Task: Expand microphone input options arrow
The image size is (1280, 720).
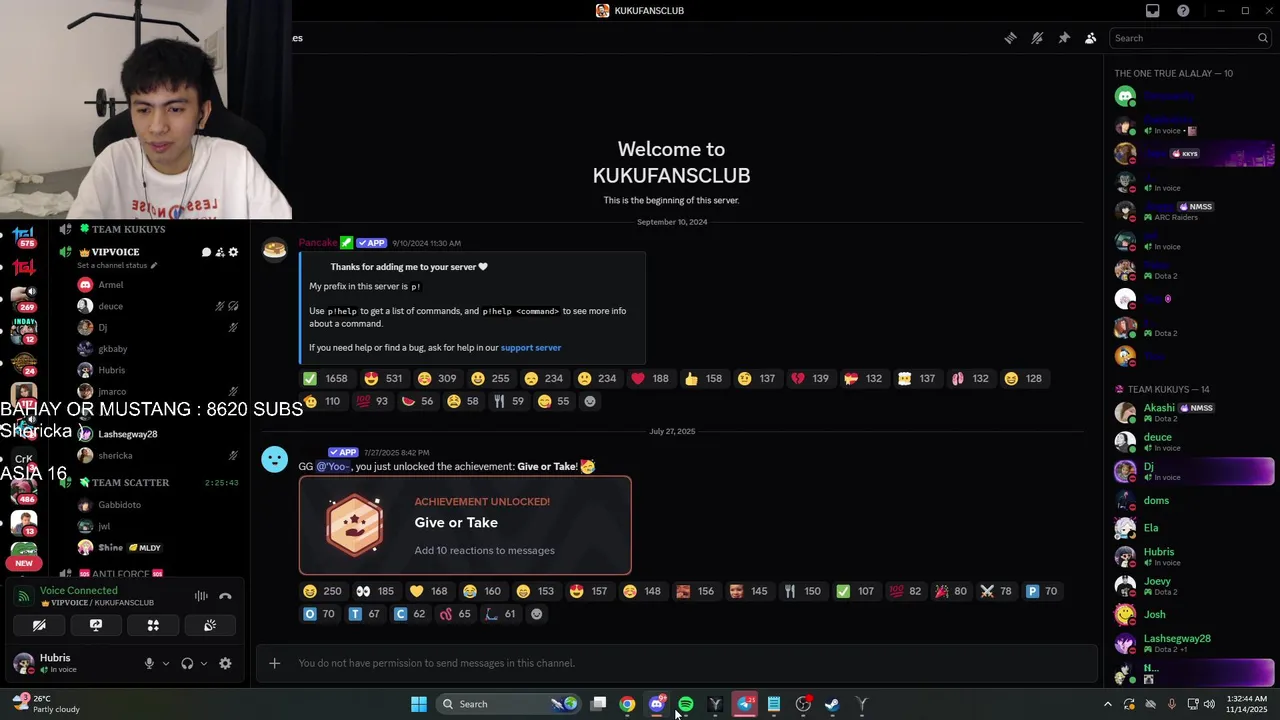Action: 166,663
